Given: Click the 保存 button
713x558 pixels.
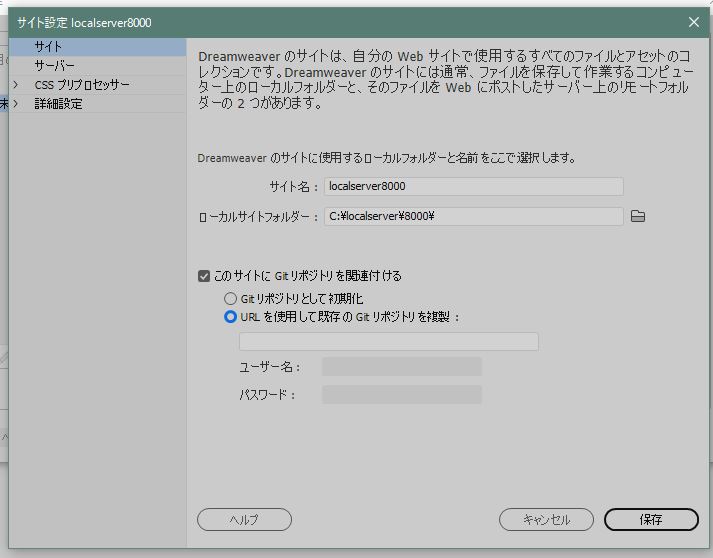Looking at the screenshot, I should [x=651, y=519].
